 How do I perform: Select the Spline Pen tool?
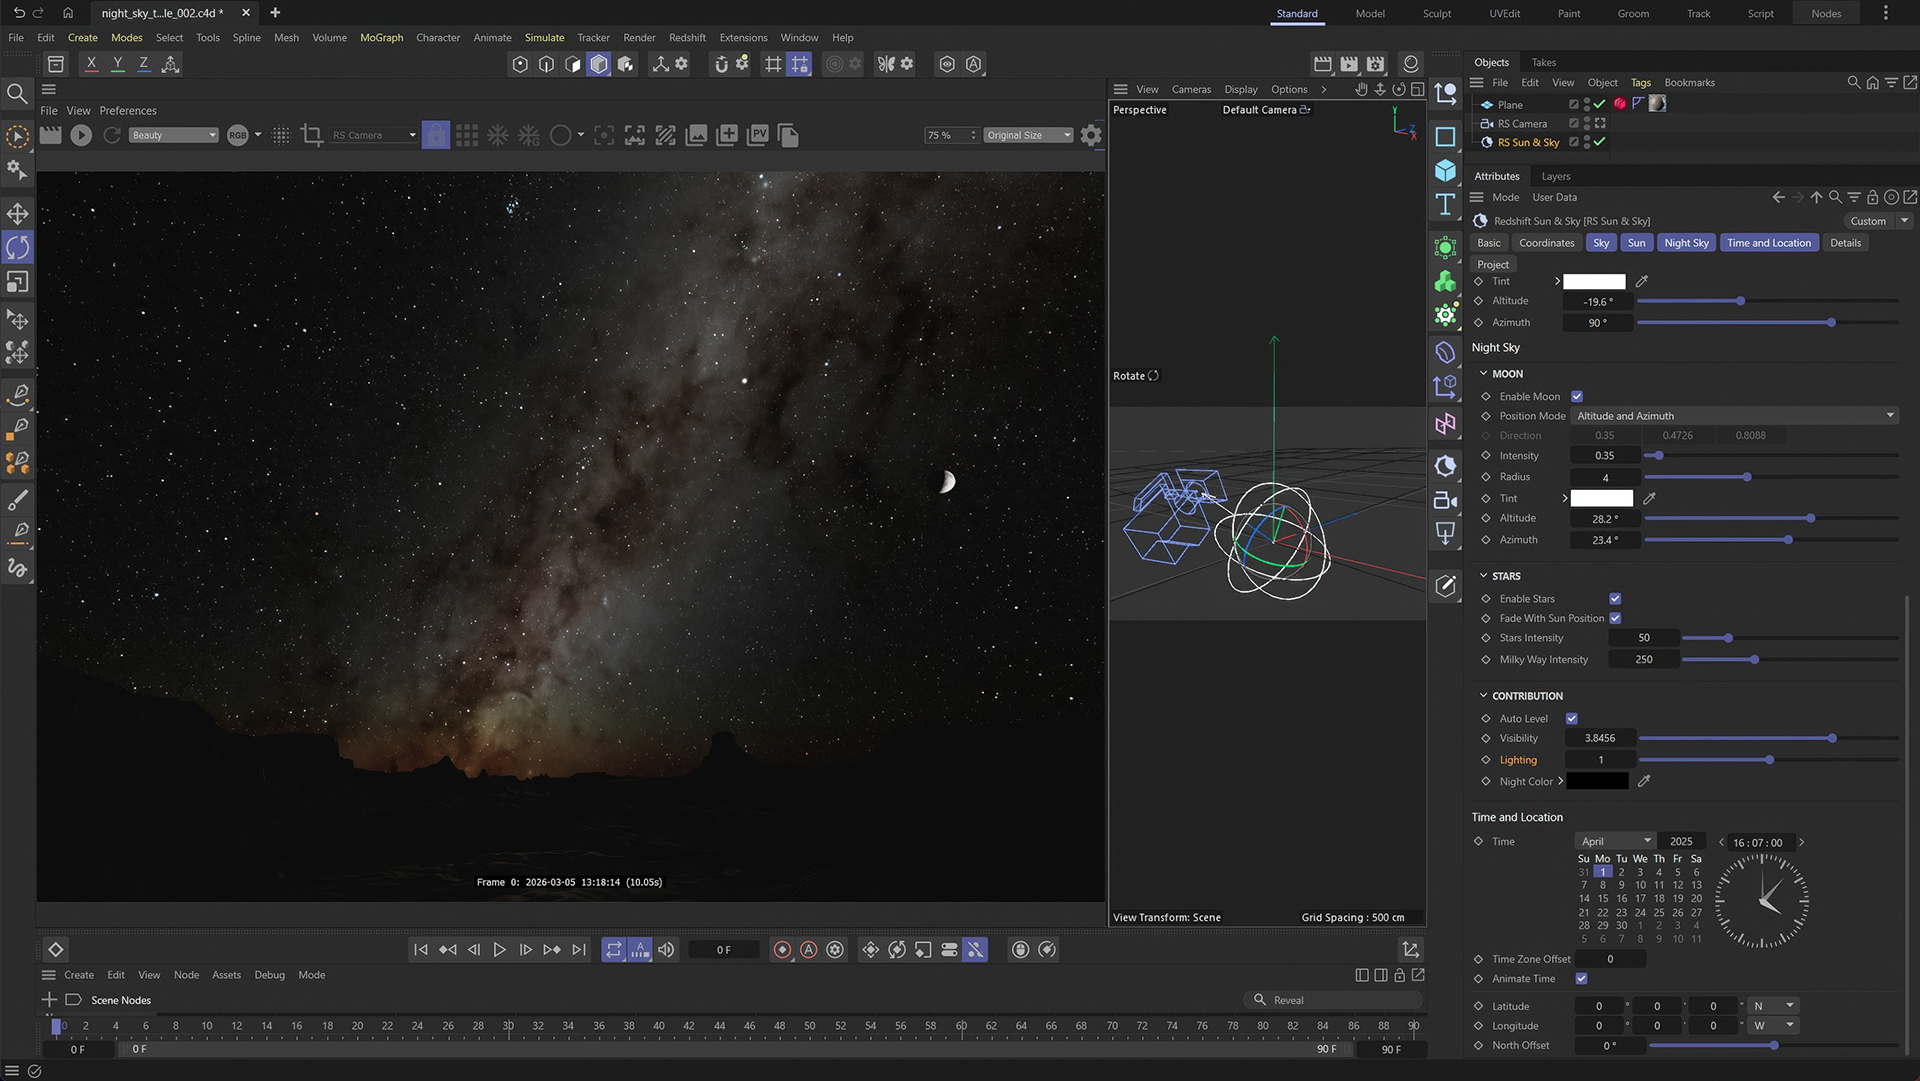point(17,394)
